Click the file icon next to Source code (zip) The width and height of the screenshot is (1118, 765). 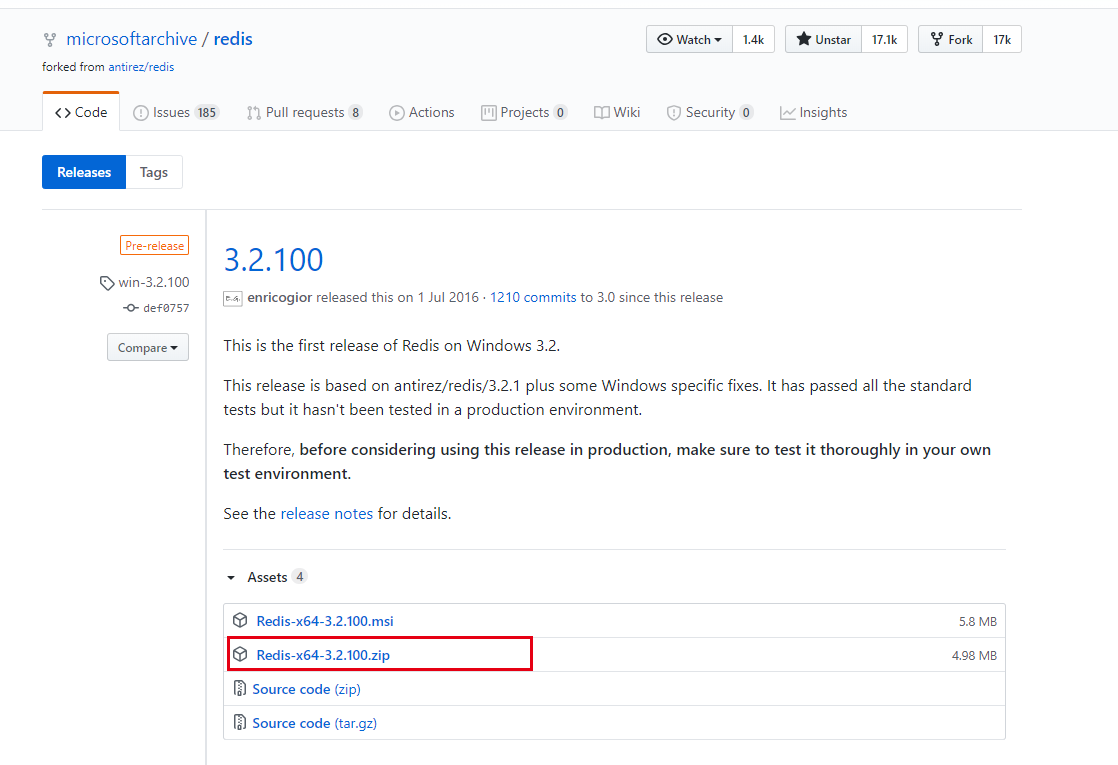(x=240, y=689)
